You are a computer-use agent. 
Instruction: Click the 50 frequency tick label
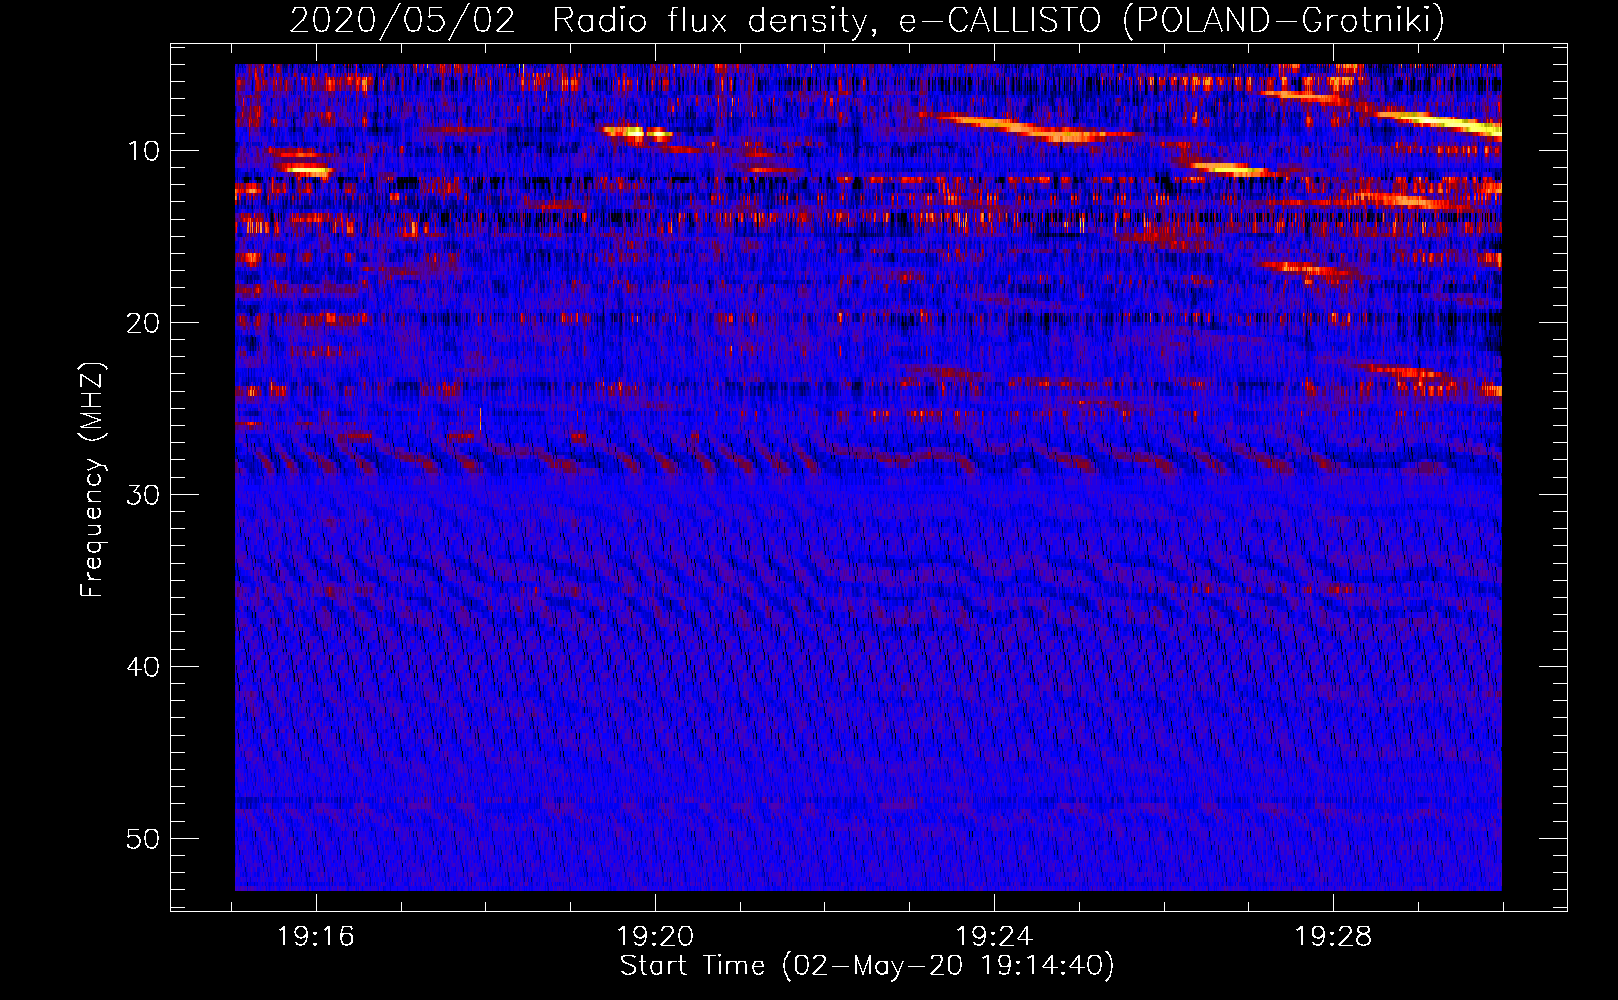pyautogui.click(x=143, y=839)
